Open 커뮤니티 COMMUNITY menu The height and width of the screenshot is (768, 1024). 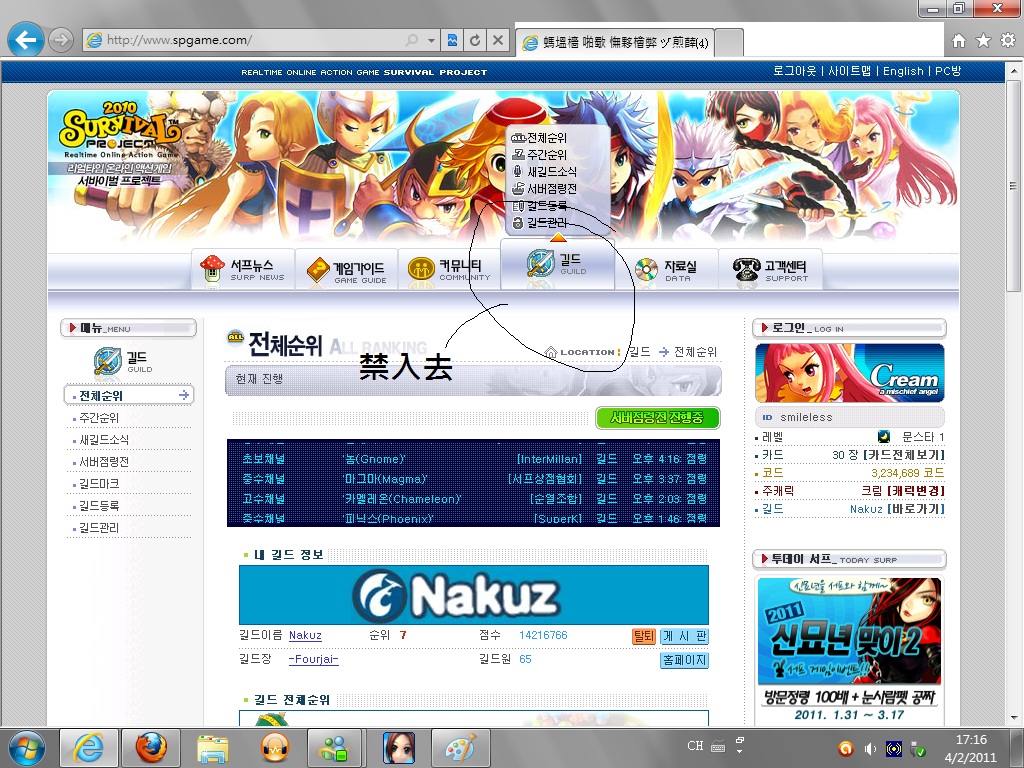[x=449, y=269]
